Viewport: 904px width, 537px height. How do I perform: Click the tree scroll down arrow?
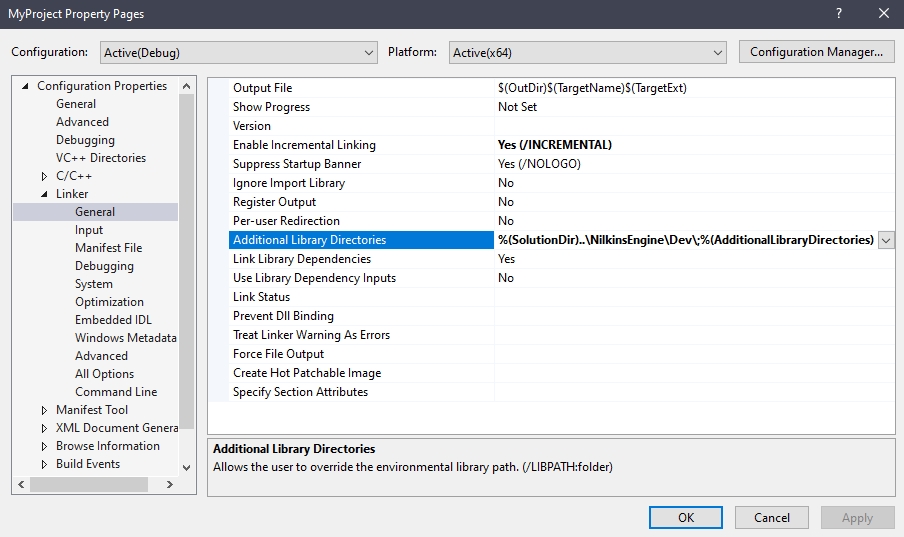point(186,468)
